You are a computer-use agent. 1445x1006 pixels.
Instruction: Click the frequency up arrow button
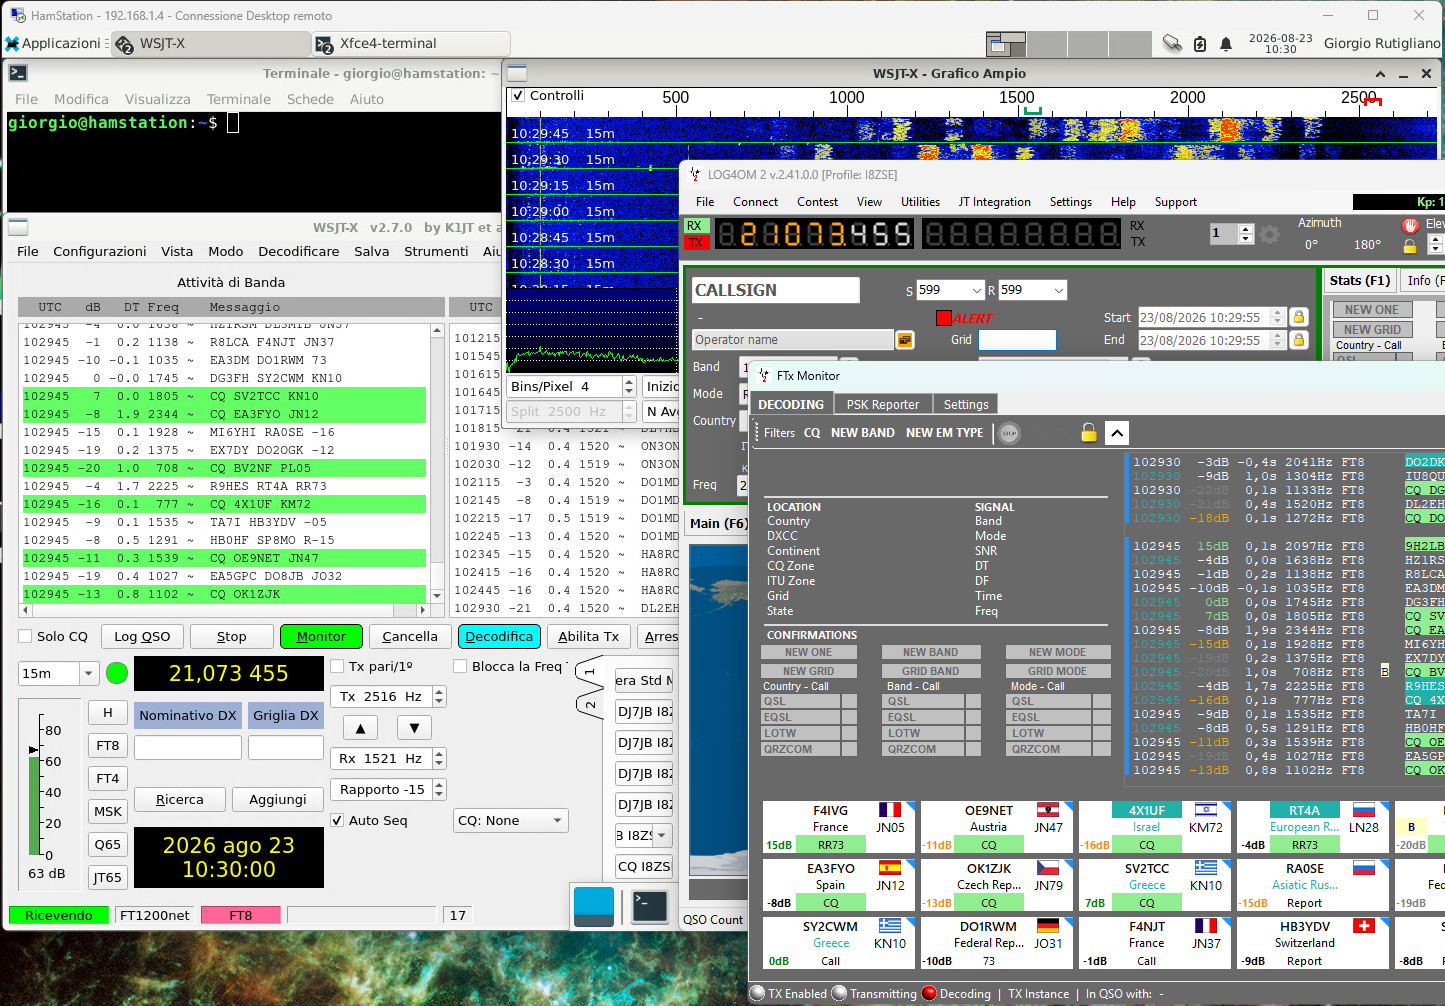click(360, 728)
